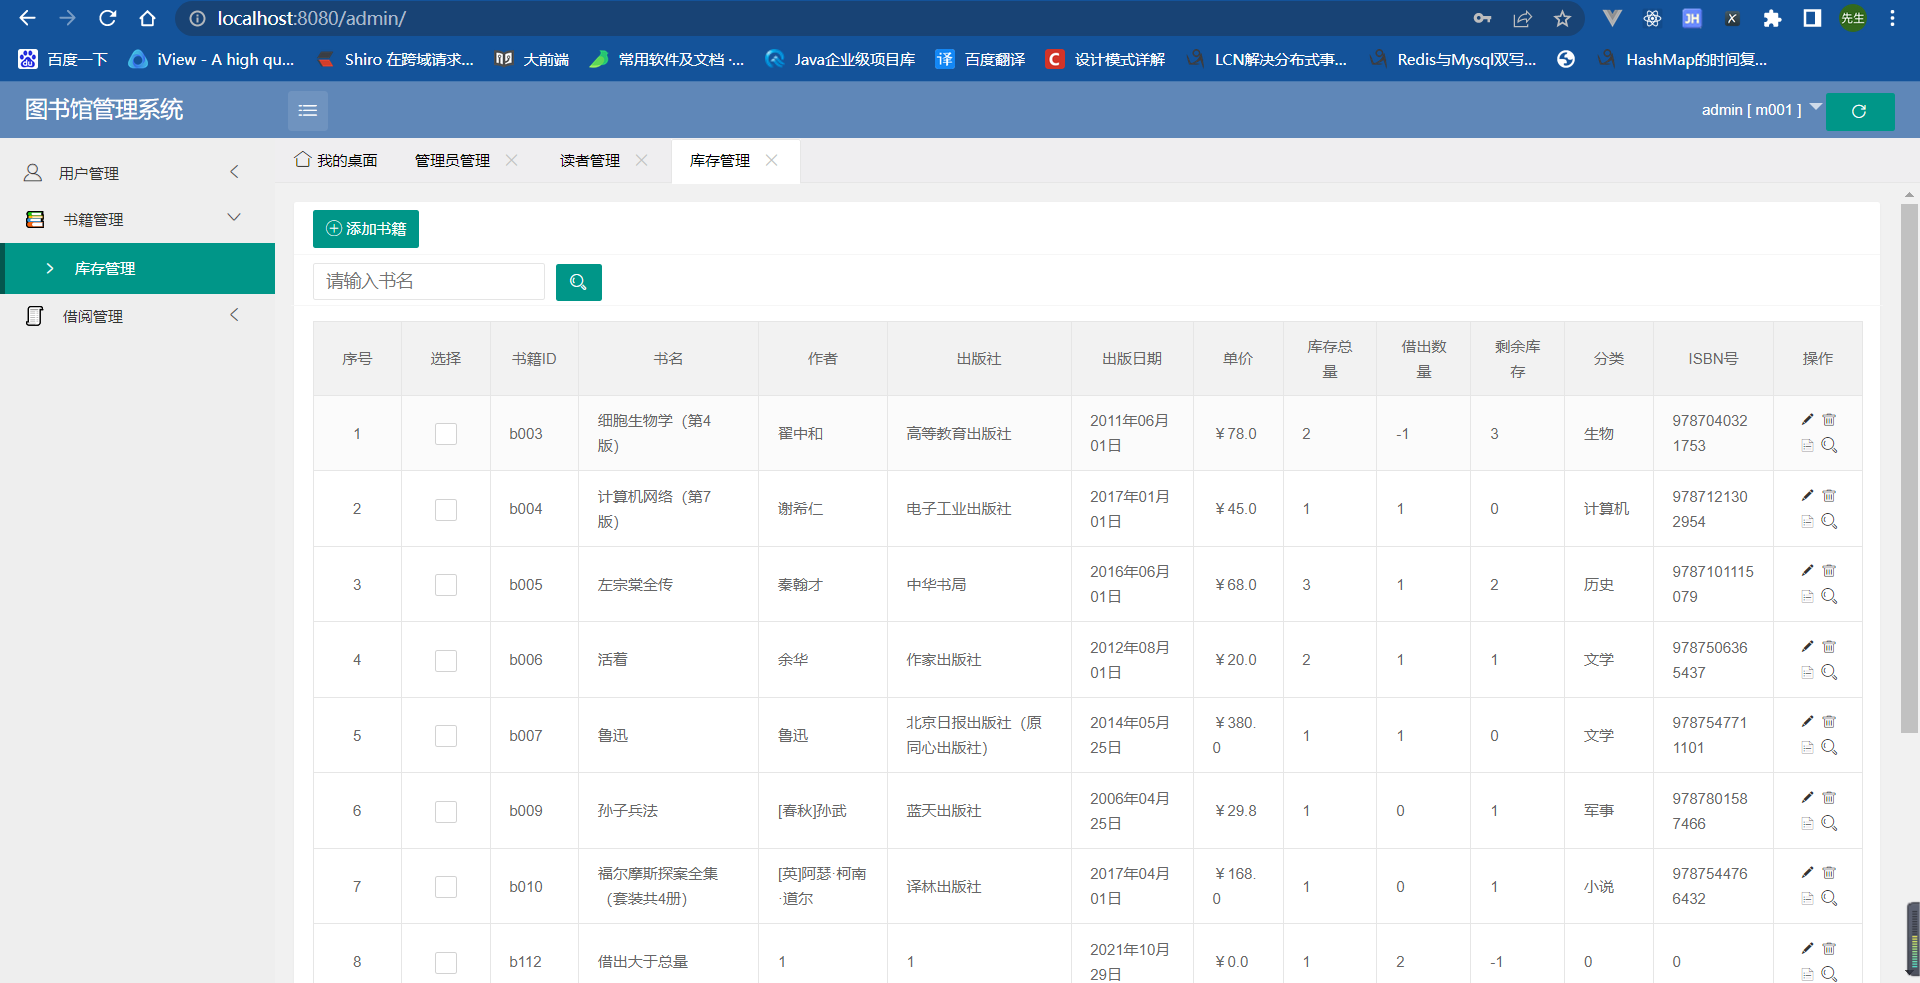This screenshot has width=1920, height=983.
Task: Tick checkbox for book b004
Action: (x=446, y=509)
